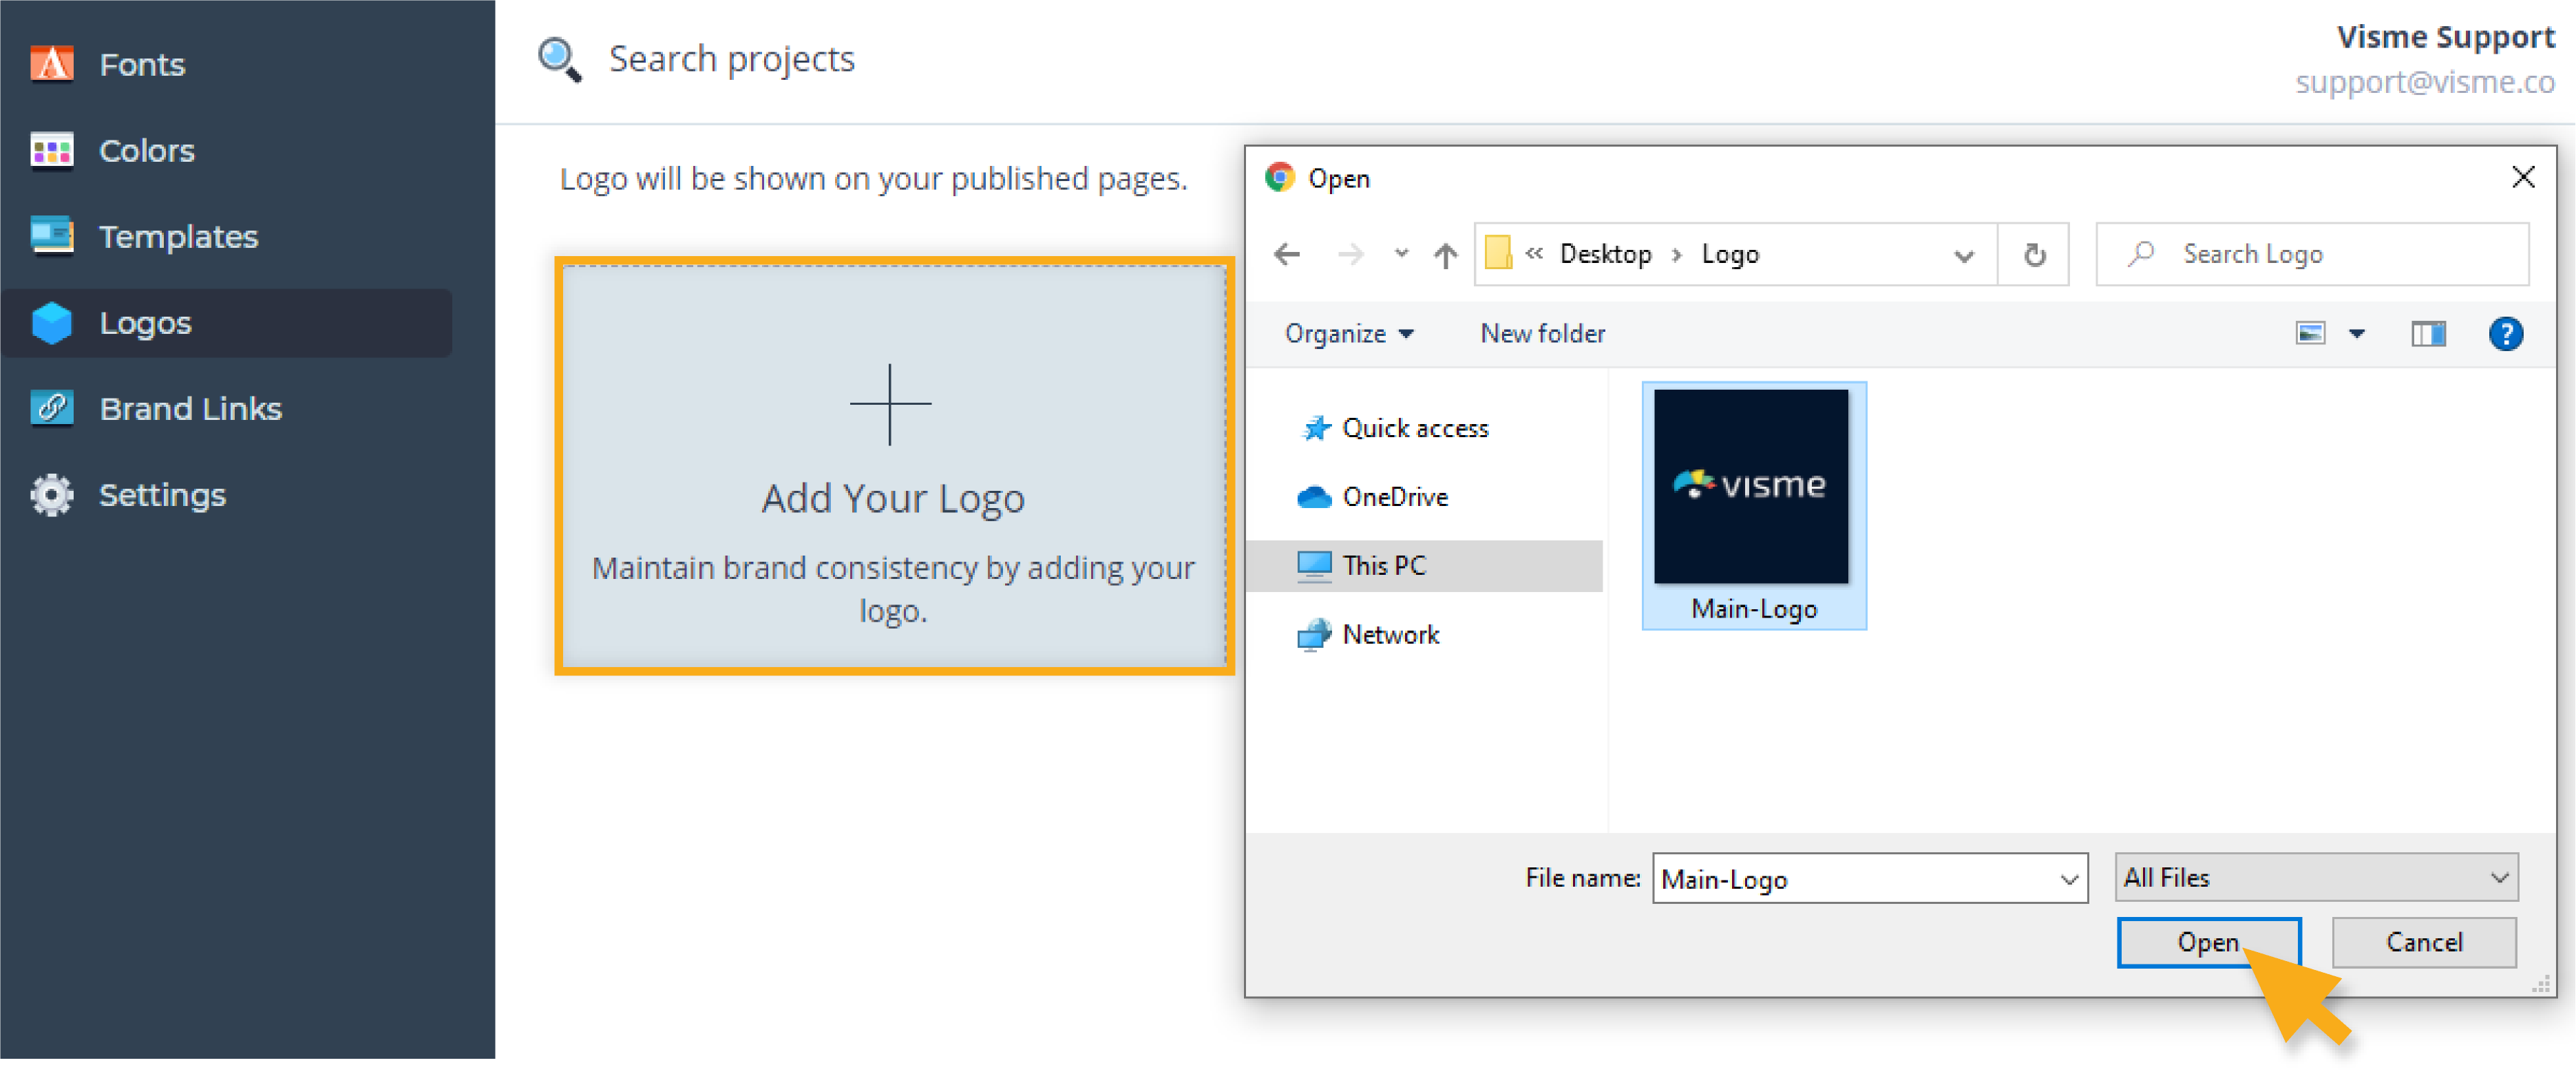2576x1076 pixels.
Task: Click the Open button
Action: (x=2209, y=942)
